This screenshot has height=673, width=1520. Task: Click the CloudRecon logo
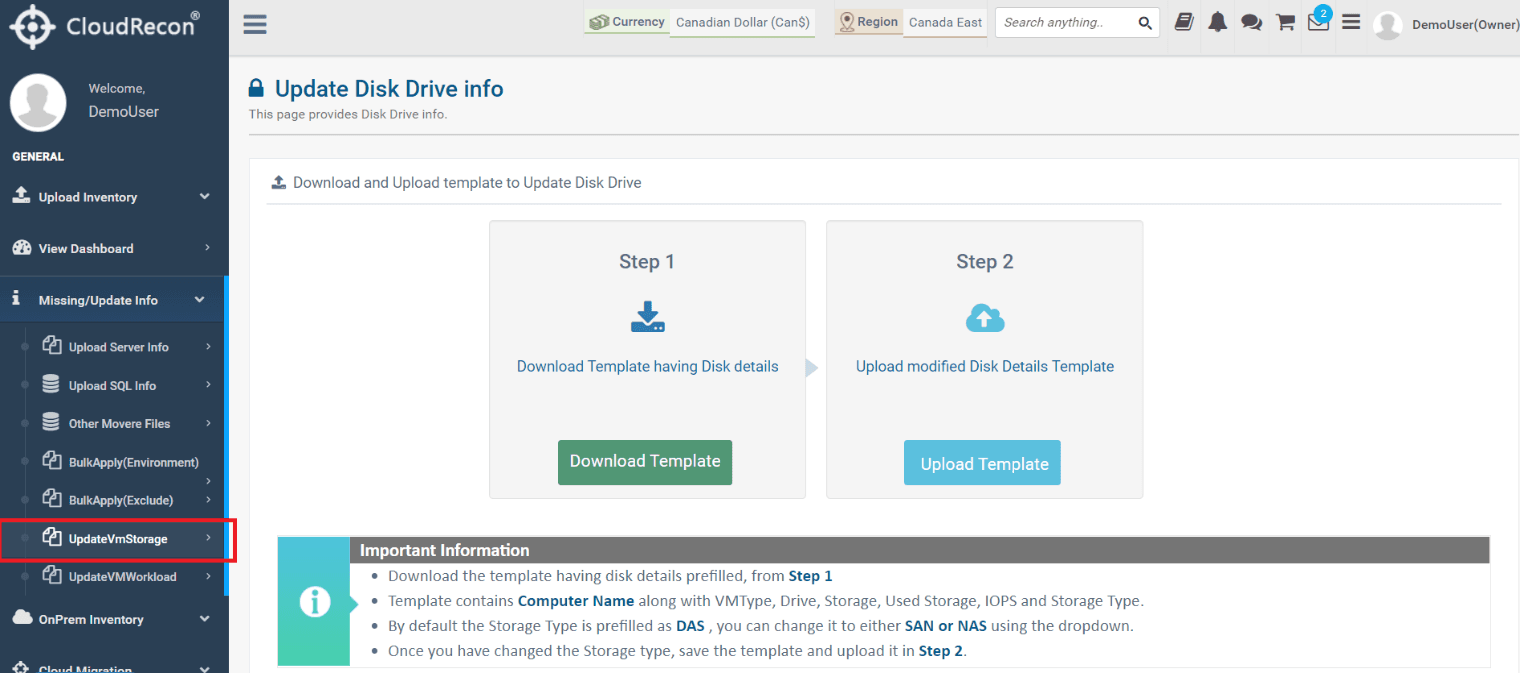pyautogui.click(x=105, y=26)
